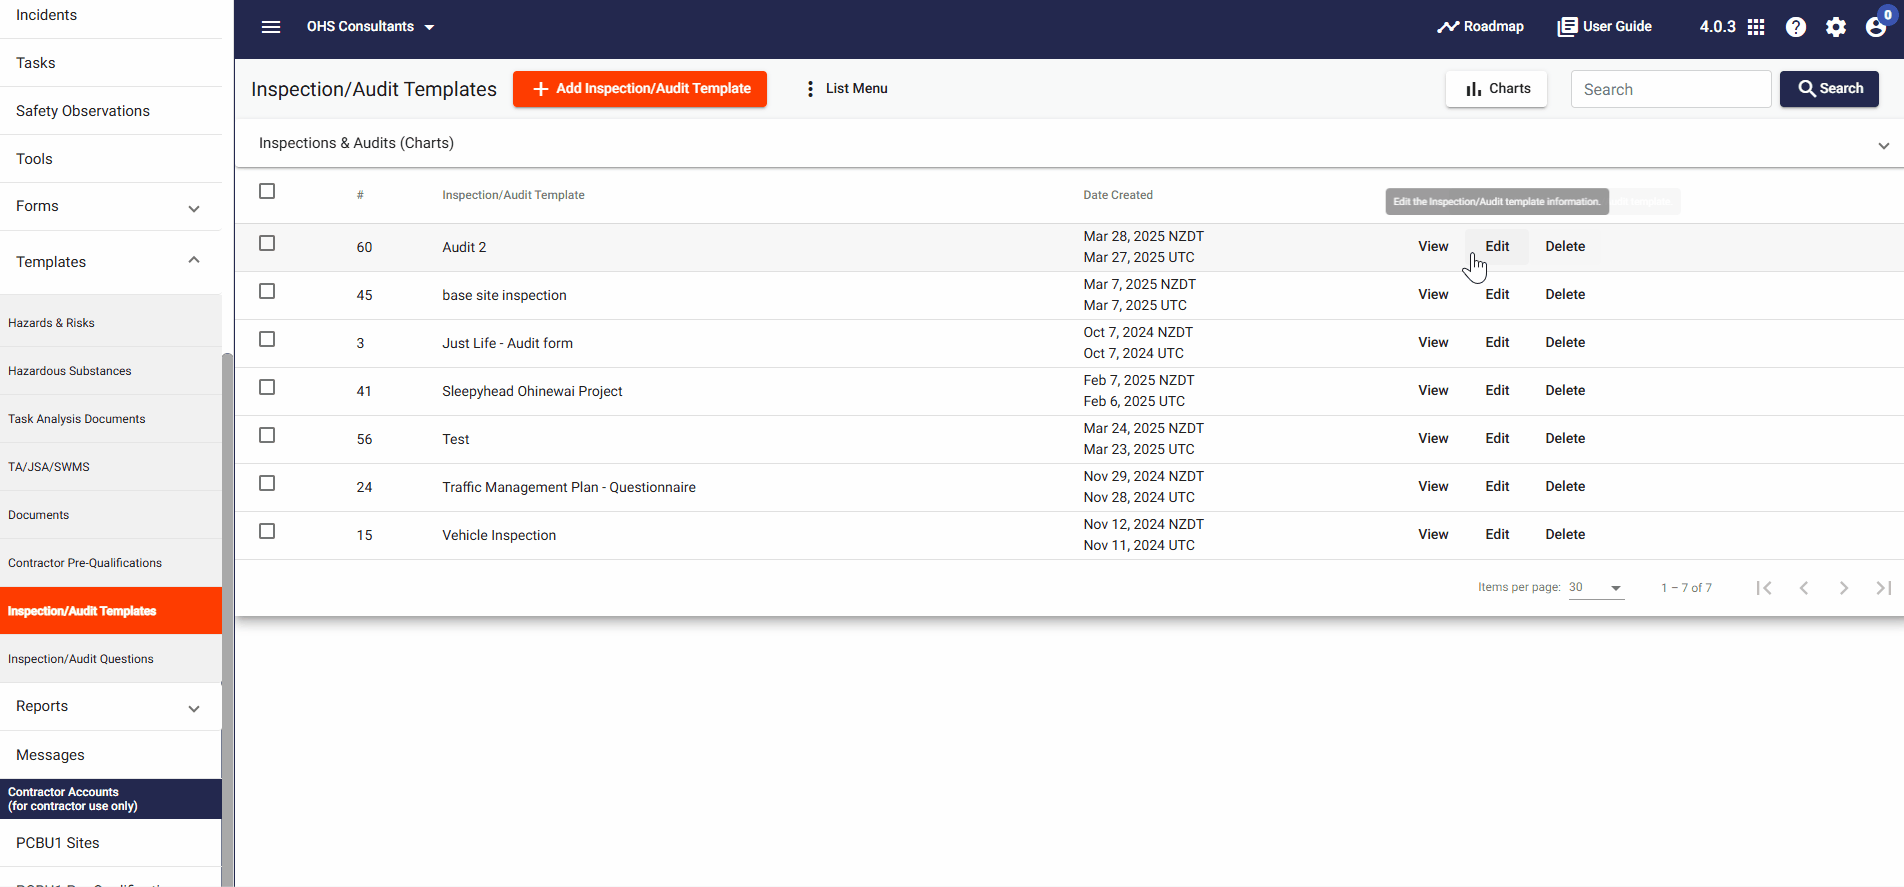Tick the checkbox for Audit 2
Image resolution: width=1904 pixels, height=887 pixels.
pos(267,243)
